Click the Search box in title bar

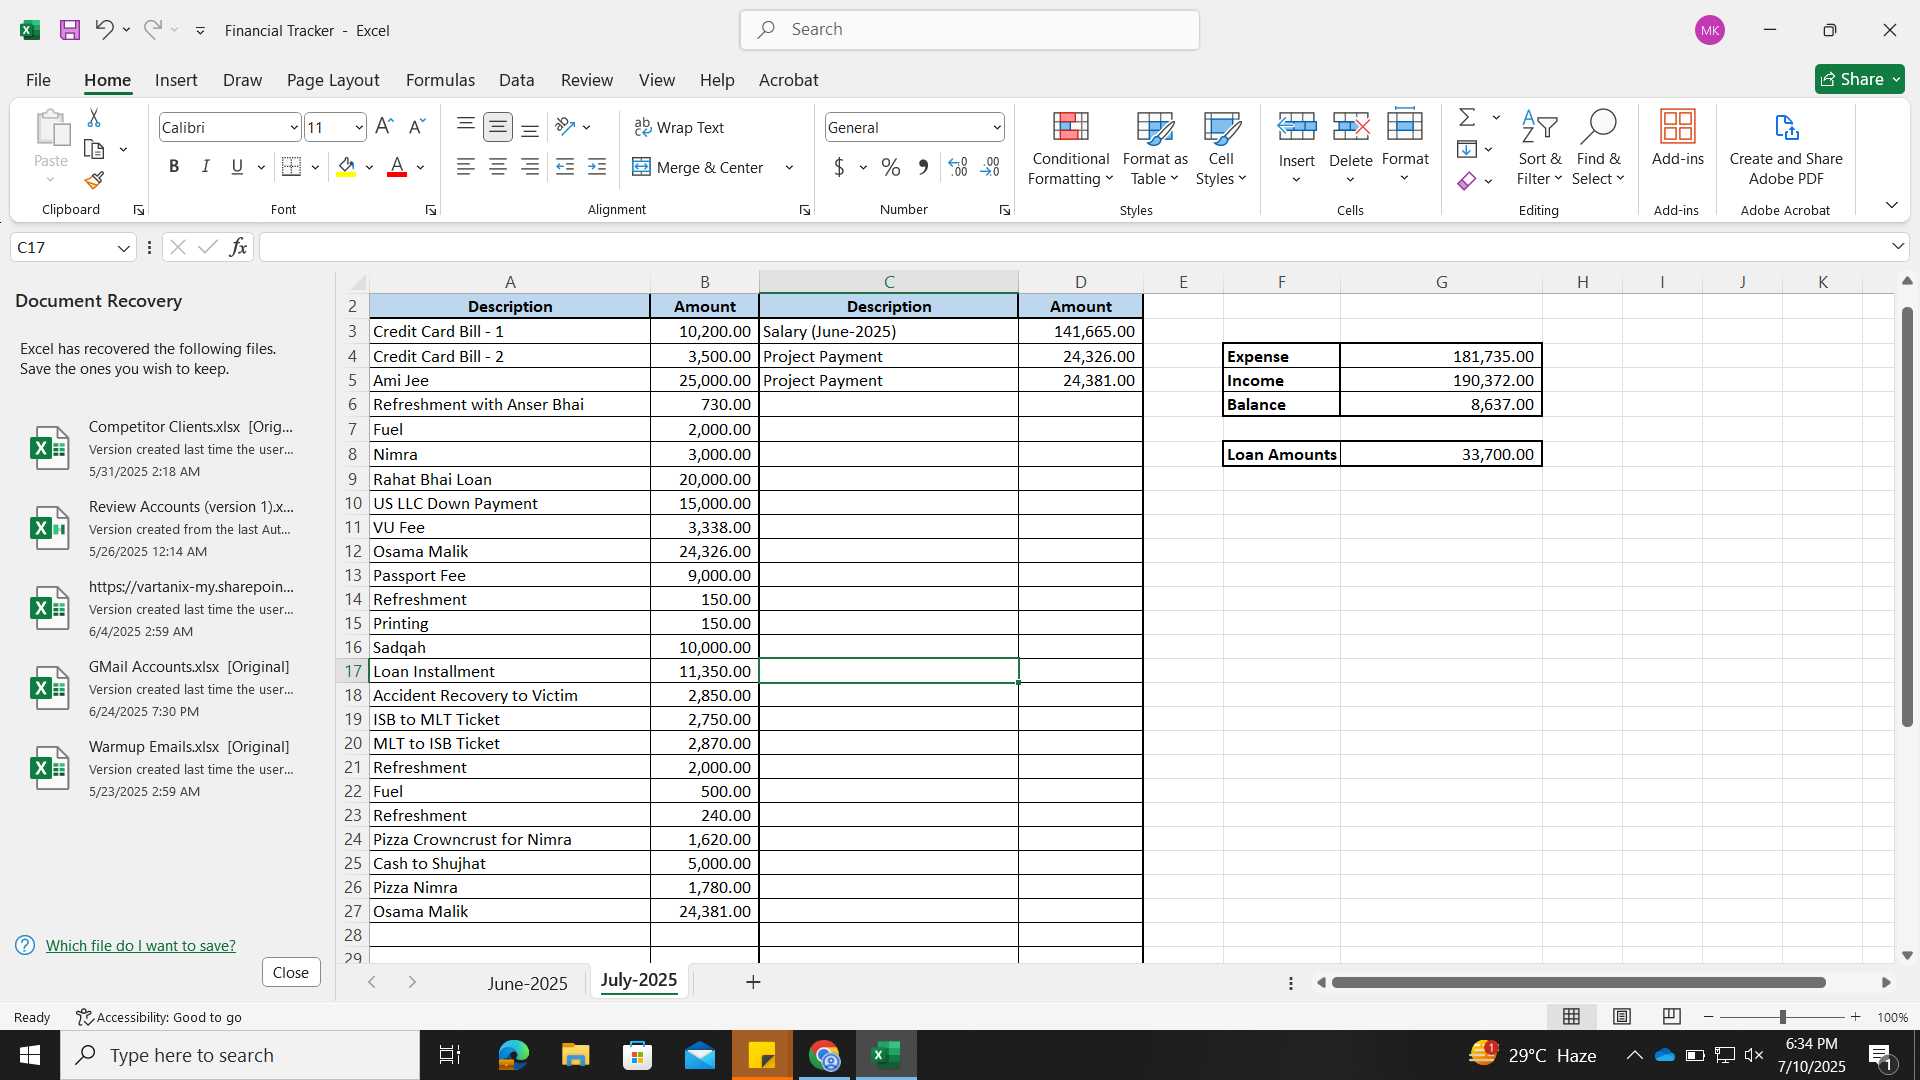pos(970,30)
